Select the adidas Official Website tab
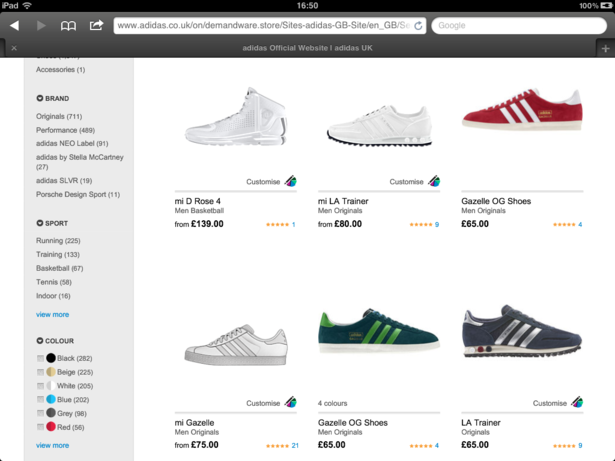 307,48
